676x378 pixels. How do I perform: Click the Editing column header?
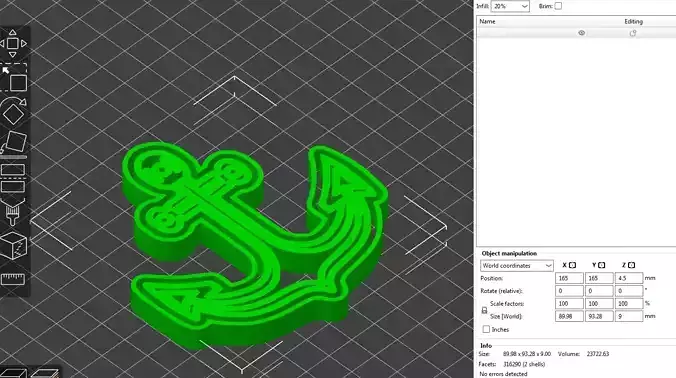click(633, 21)
